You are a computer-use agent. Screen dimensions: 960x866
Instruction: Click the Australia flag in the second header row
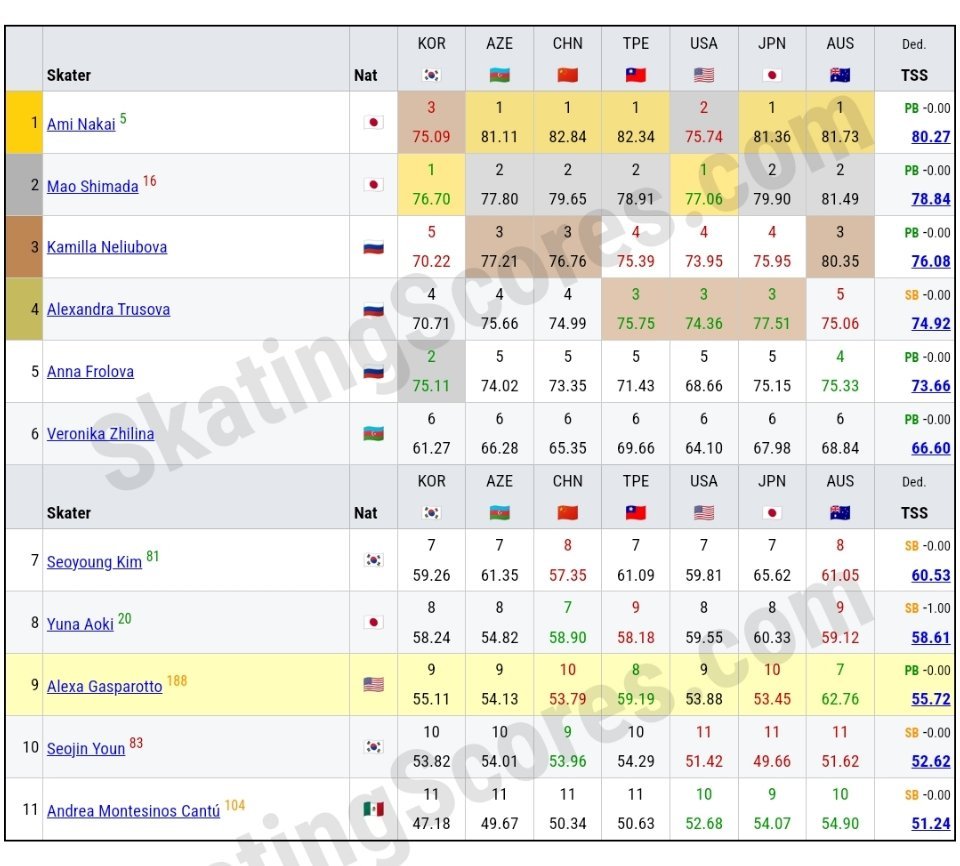839,513
